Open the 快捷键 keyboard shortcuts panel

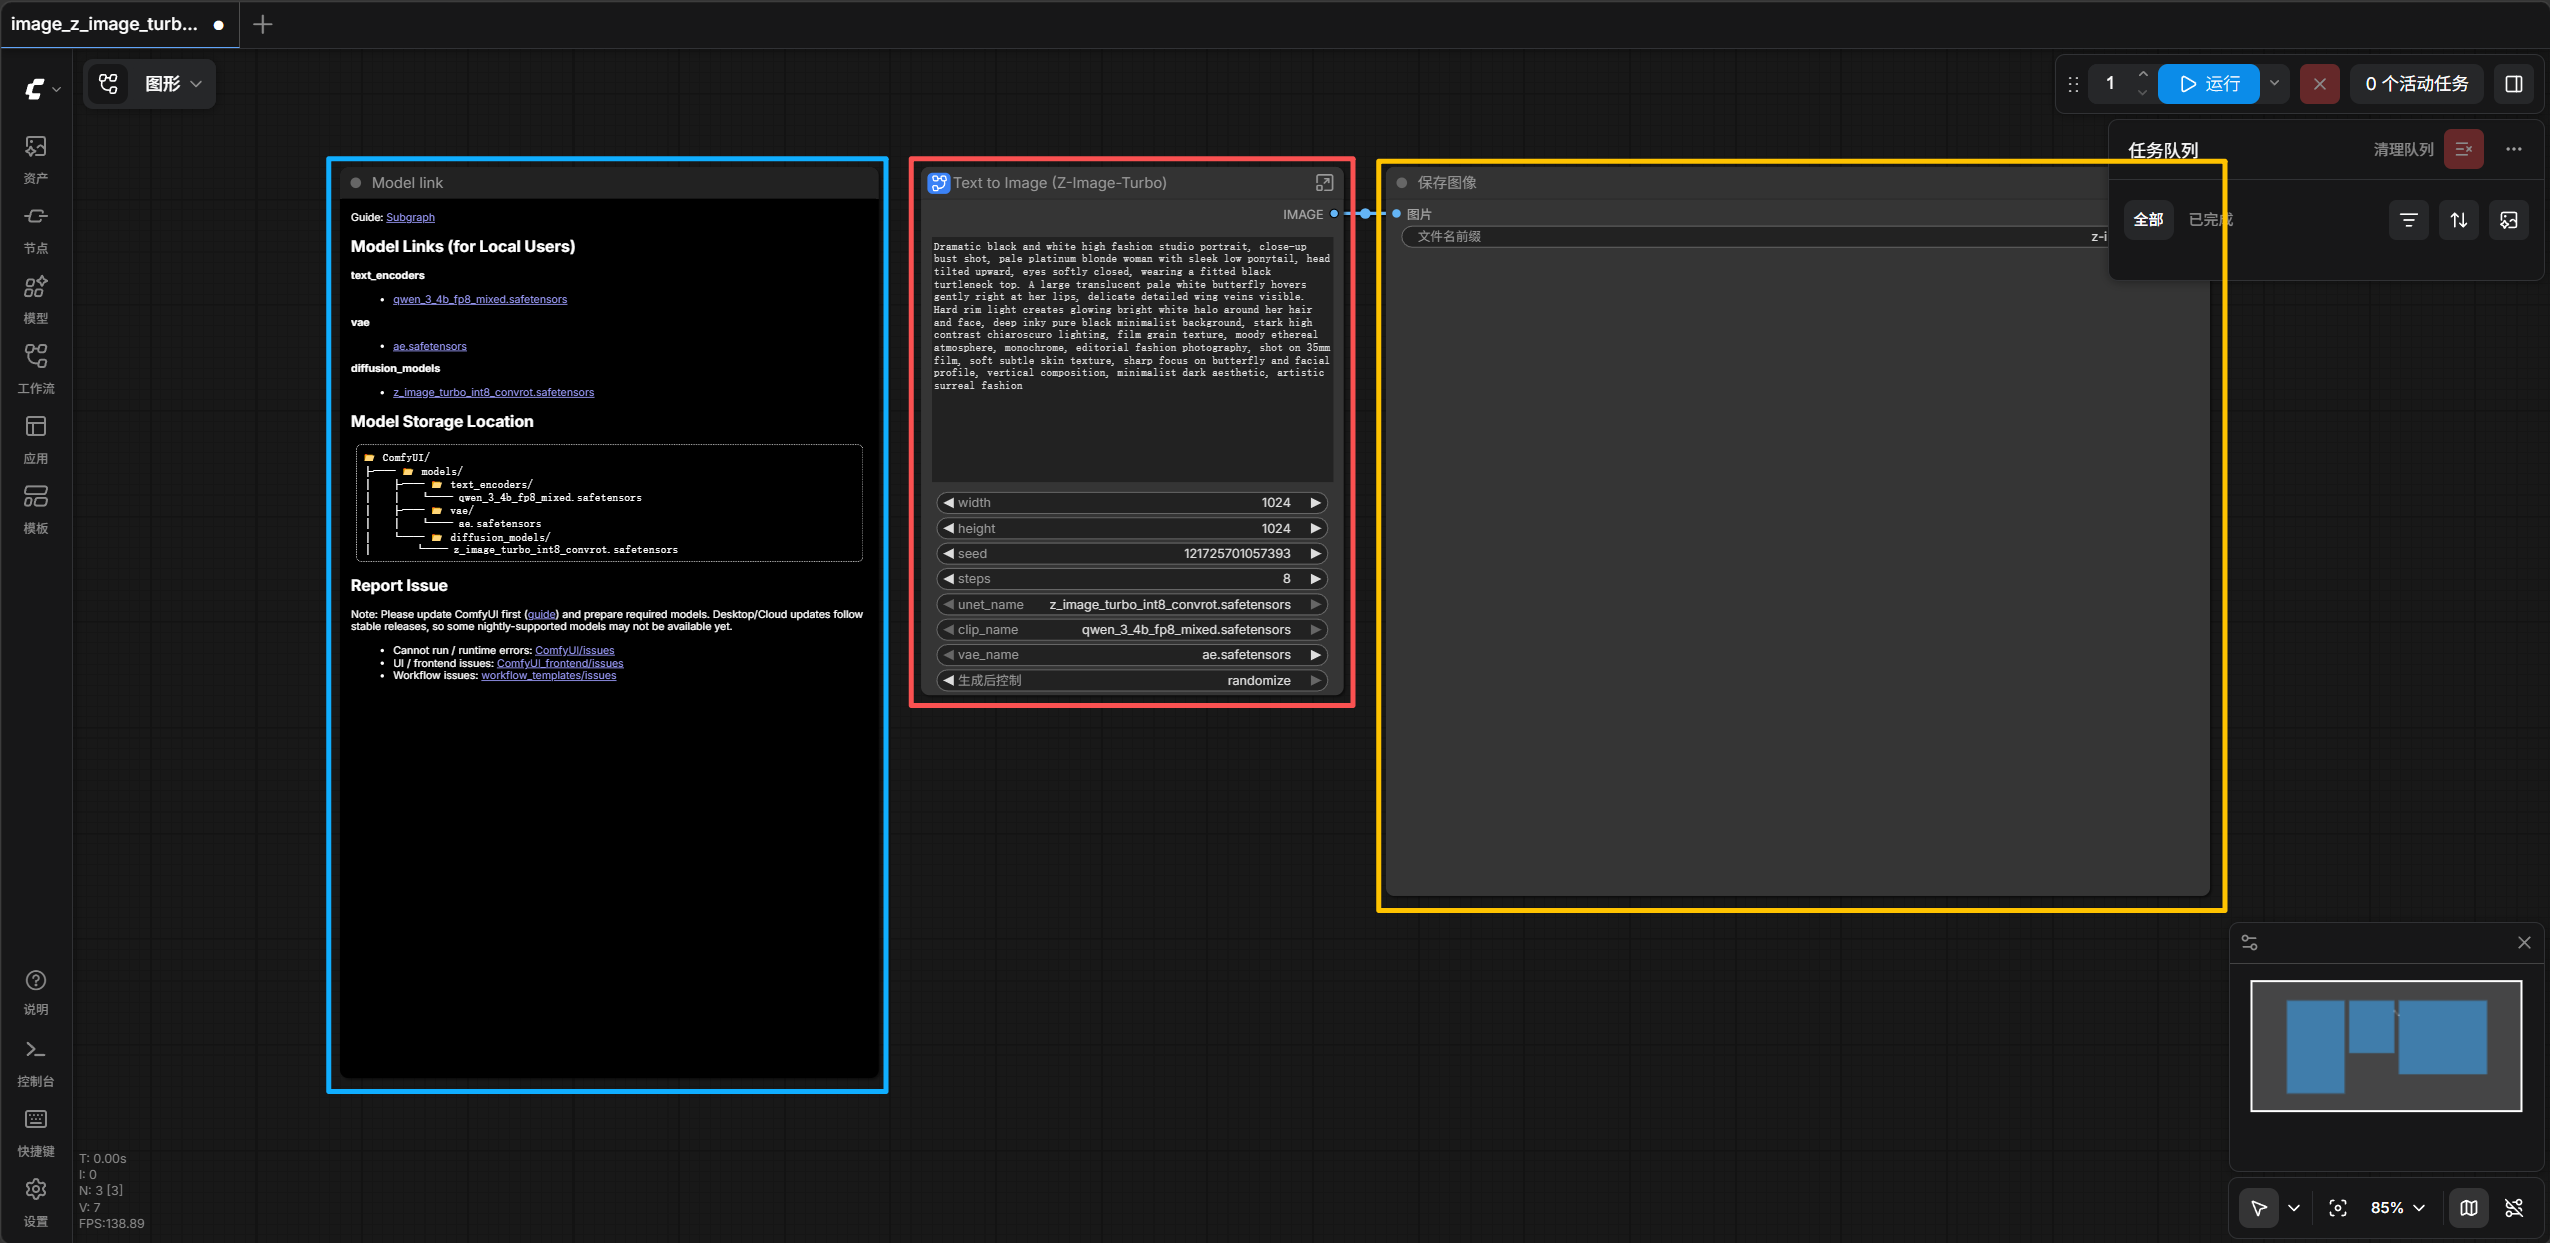[x=36, y=1132]
